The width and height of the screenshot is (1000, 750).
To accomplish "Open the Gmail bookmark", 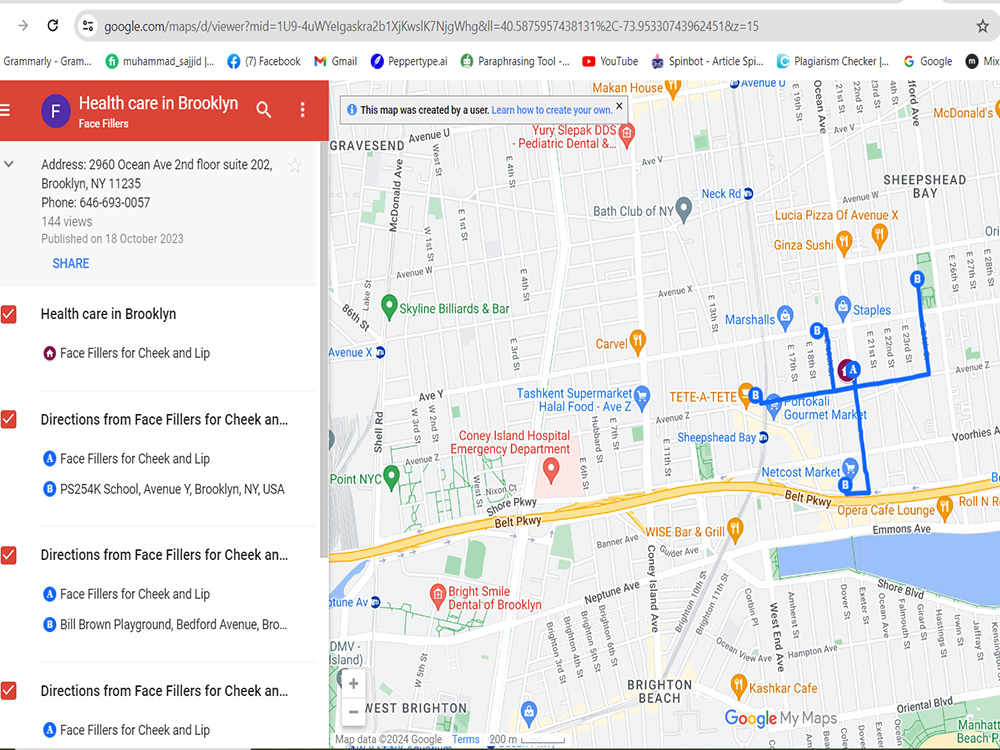I will point(335,61).
